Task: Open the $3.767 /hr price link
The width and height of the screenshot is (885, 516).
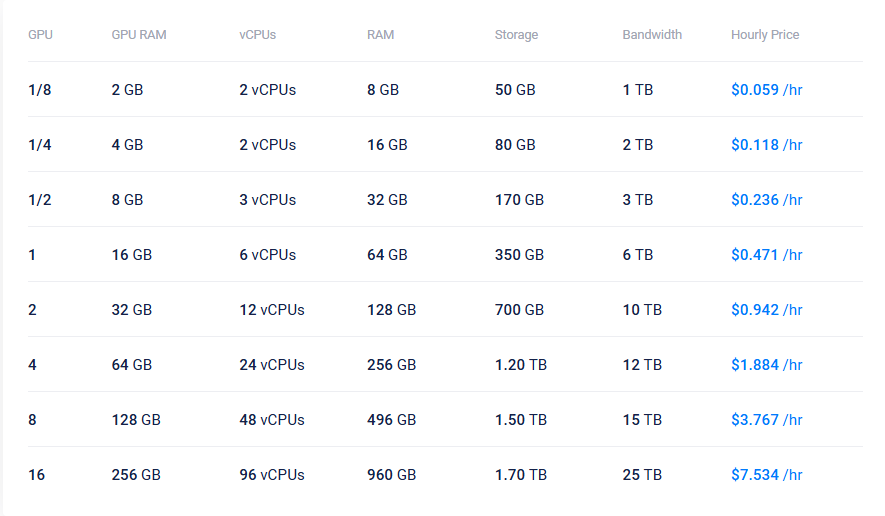Action: pyautogui.click(x=766, y=420)
